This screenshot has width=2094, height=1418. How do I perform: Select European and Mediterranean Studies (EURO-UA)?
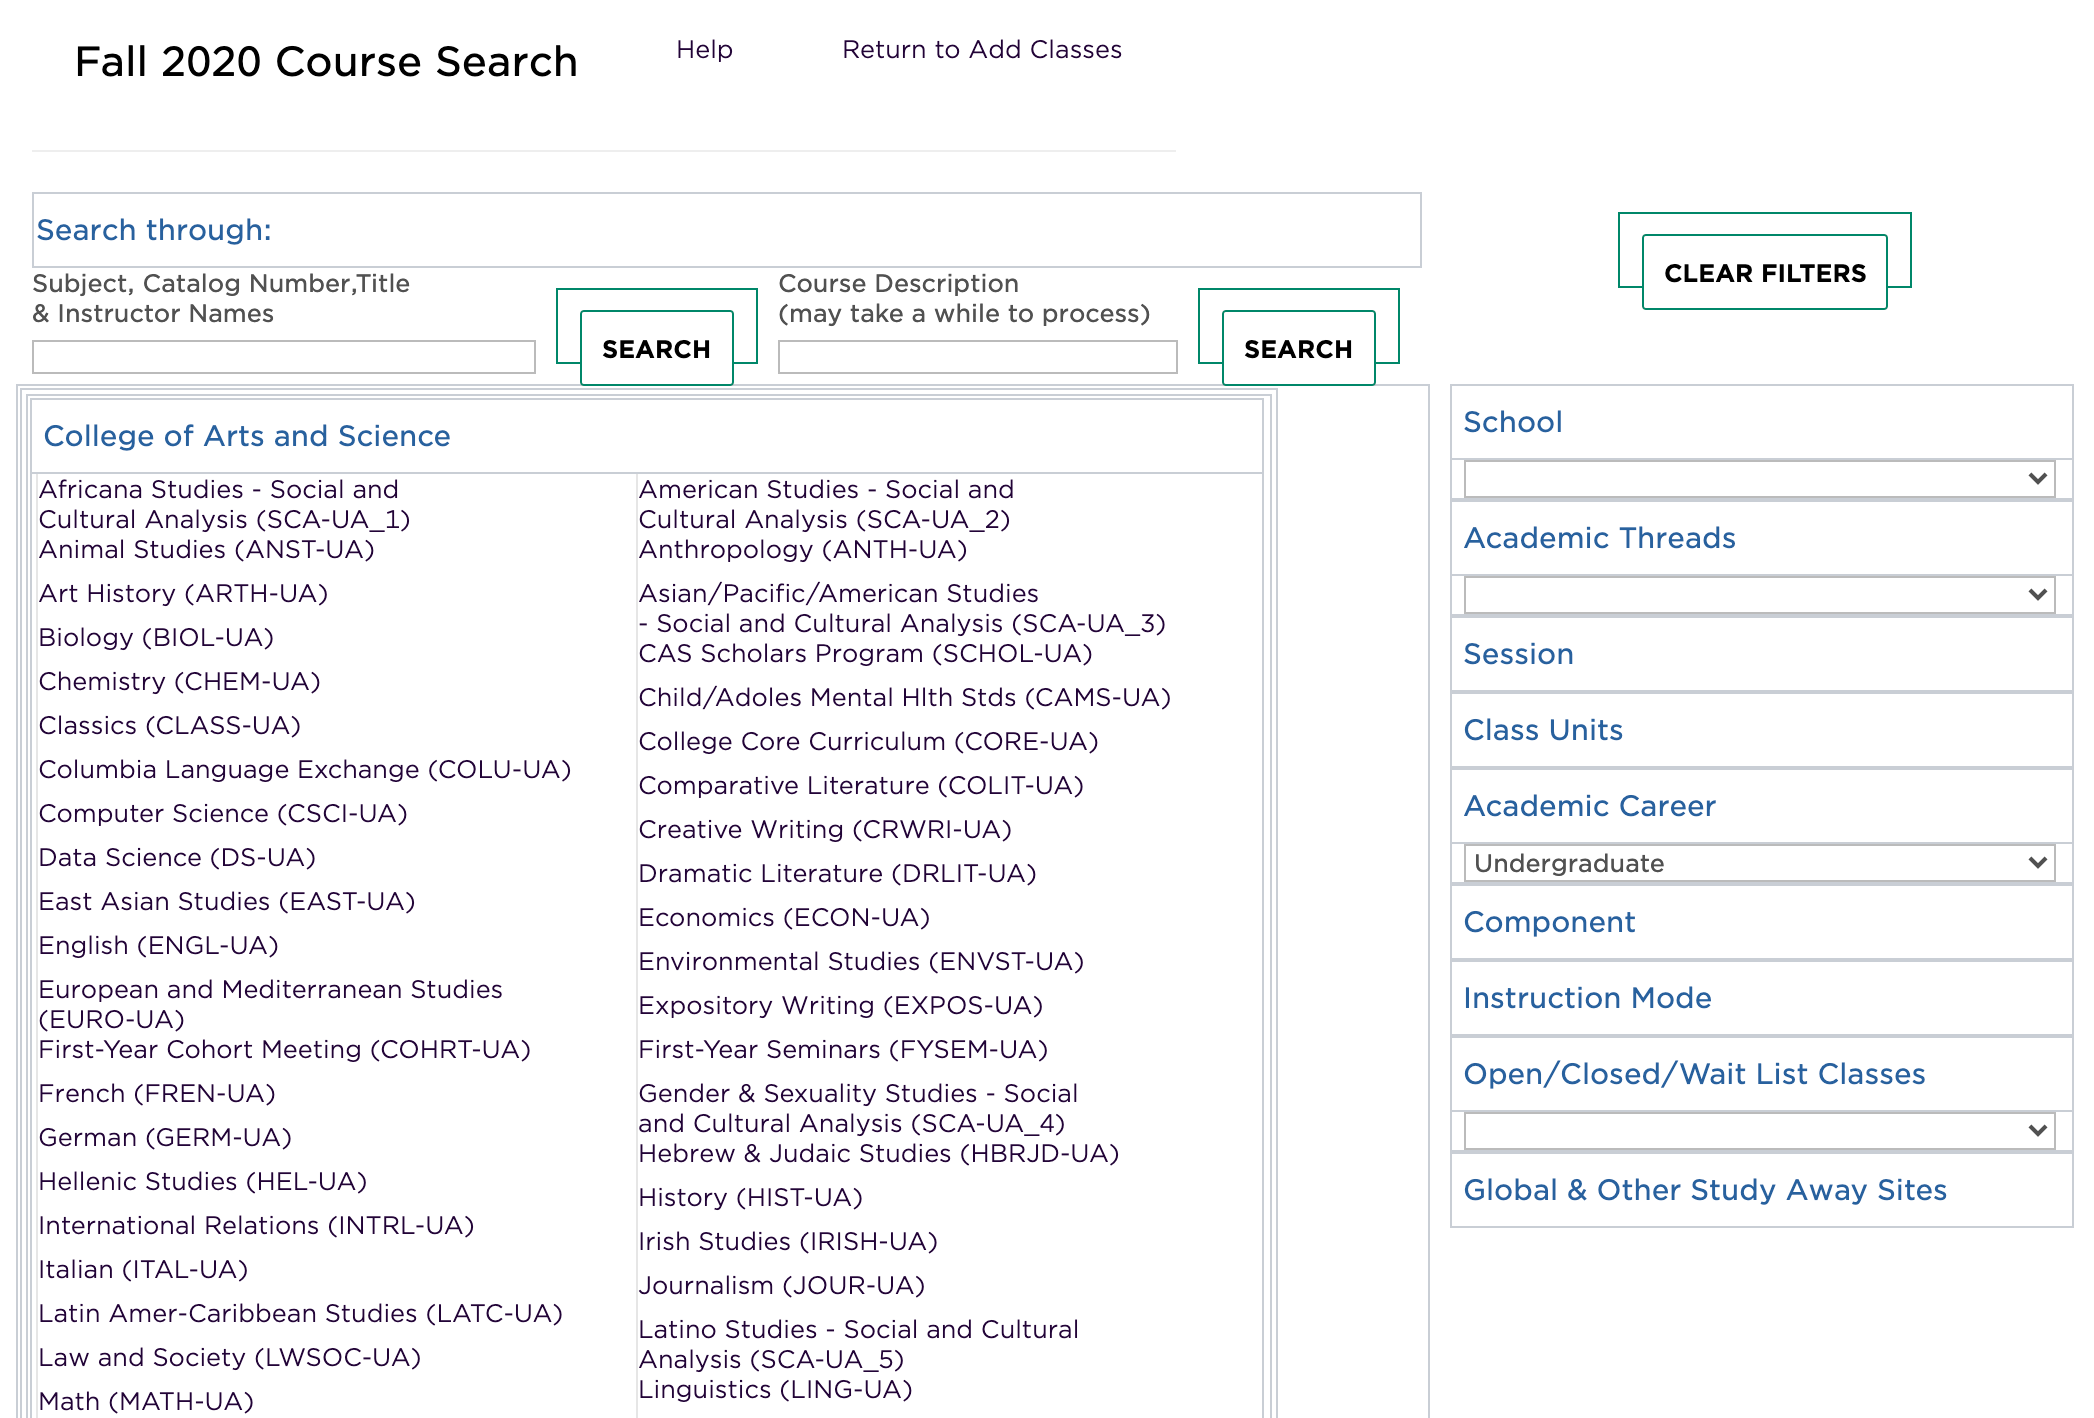[271, 1005]
